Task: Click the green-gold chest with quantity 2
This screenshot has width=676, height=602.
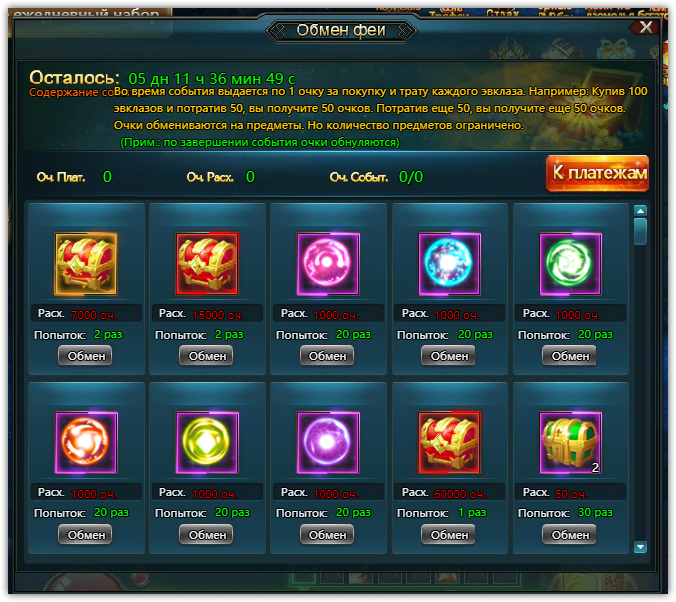Action: click(x=570, y=442)
